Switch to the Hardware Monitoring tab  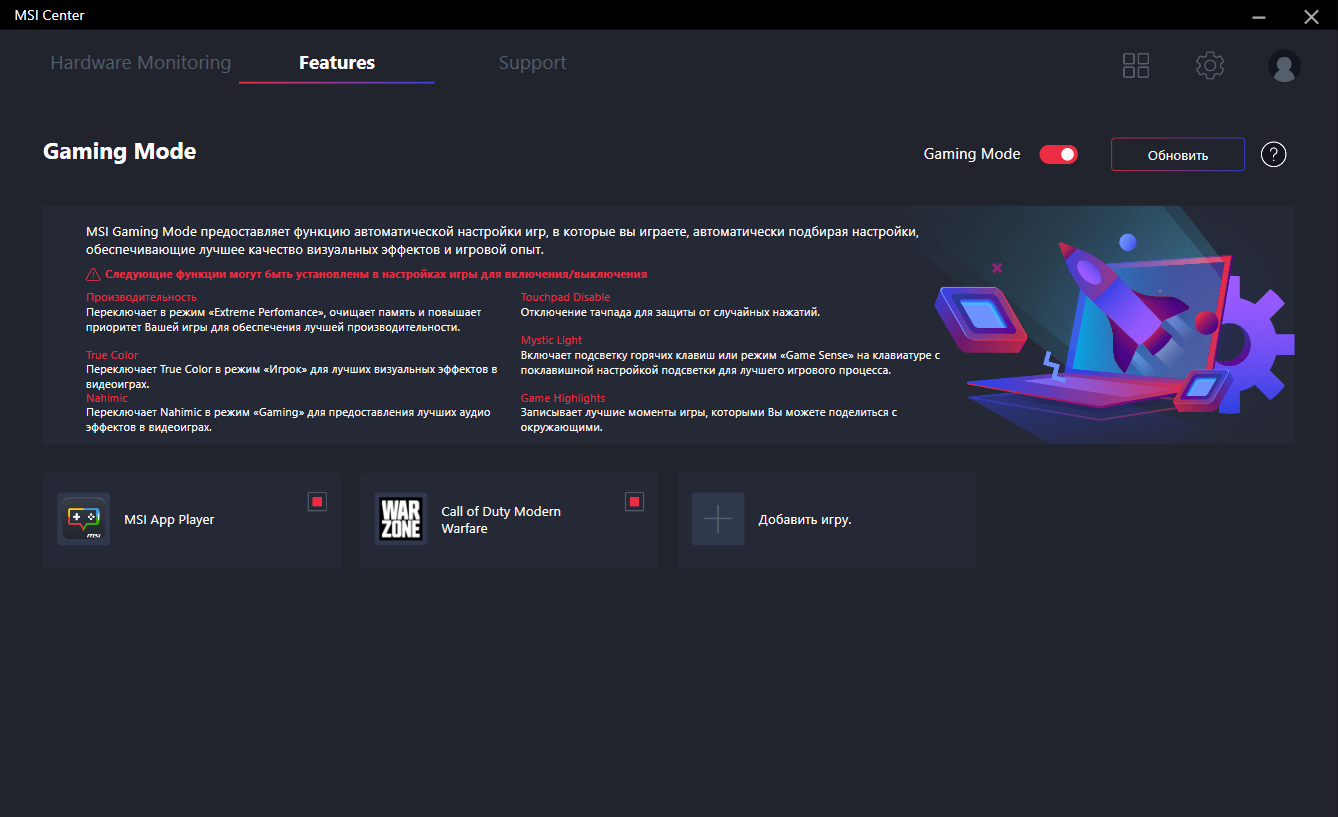(x=141, y=63)
